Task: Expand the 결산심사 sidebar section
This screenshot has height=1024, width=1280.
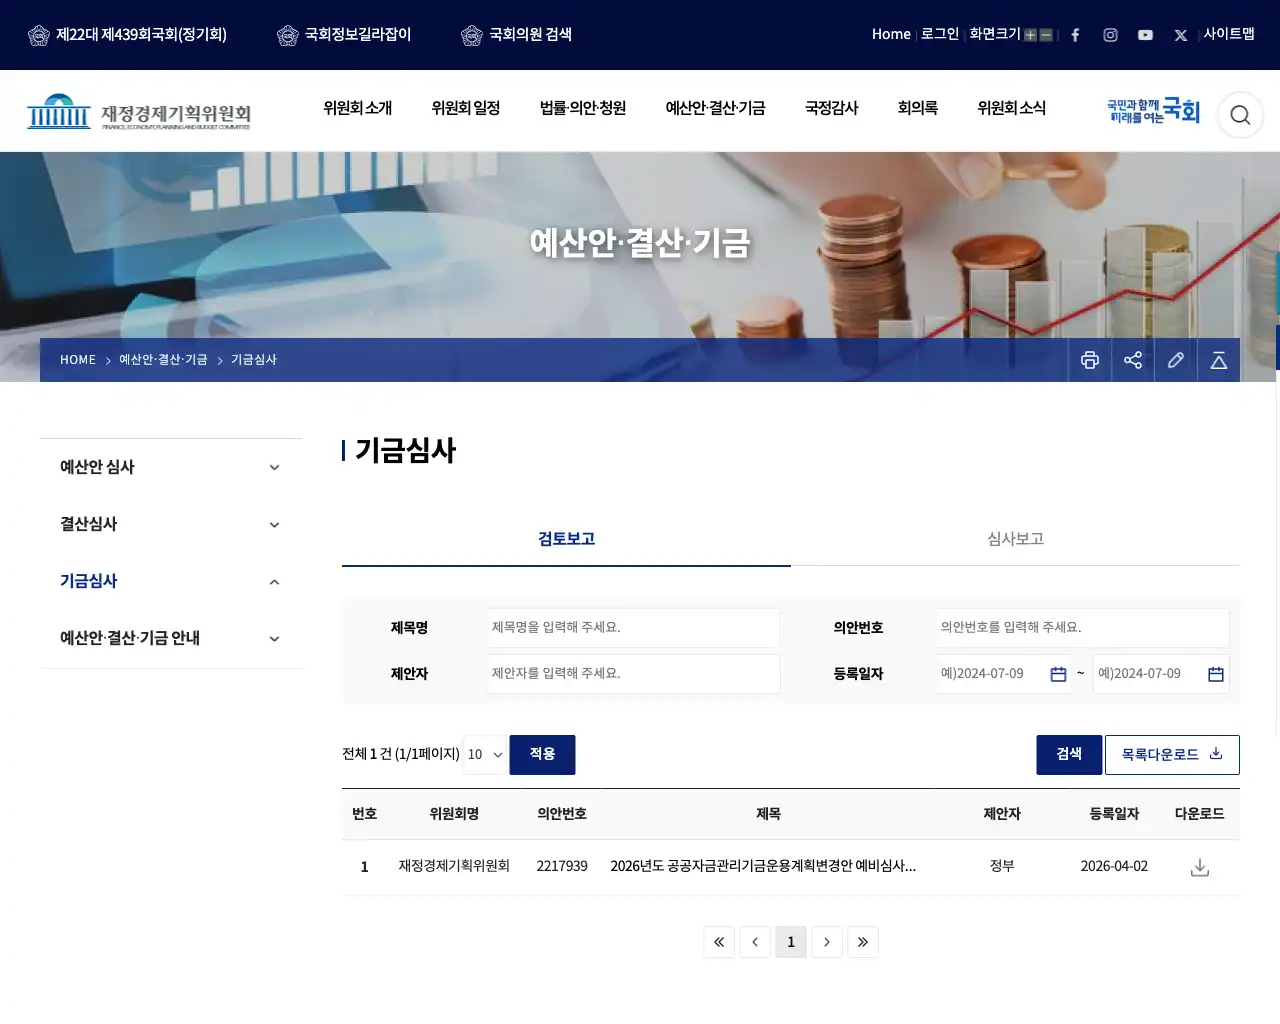Action: point(171,524)
